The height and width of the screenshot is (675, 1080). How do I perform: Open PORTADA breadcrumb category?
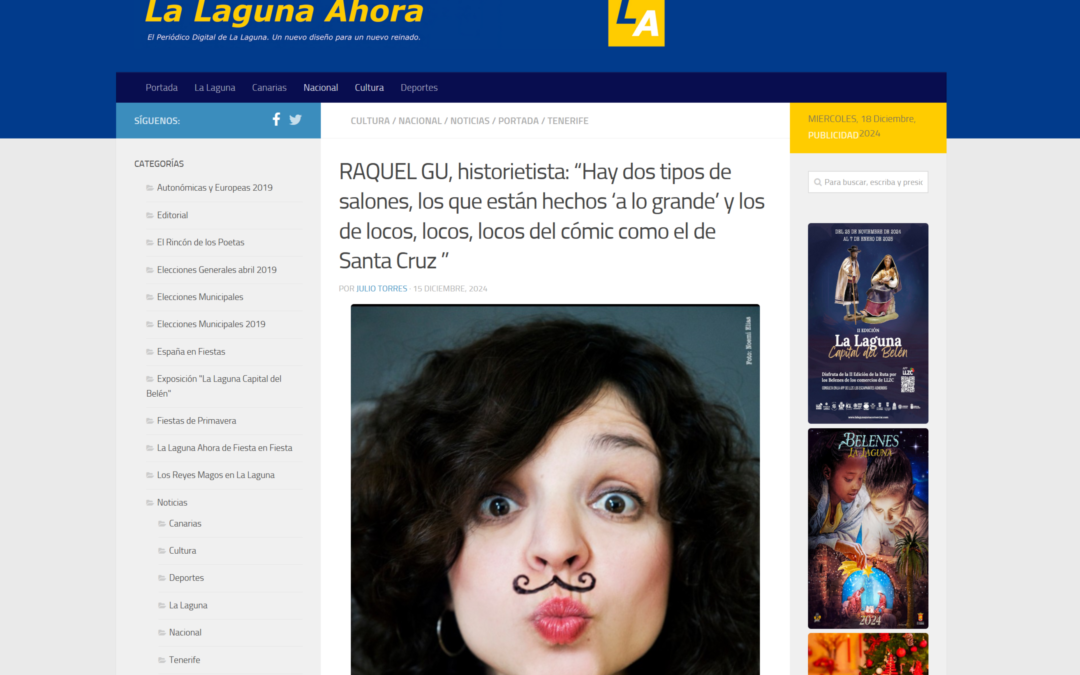(518, 121)
